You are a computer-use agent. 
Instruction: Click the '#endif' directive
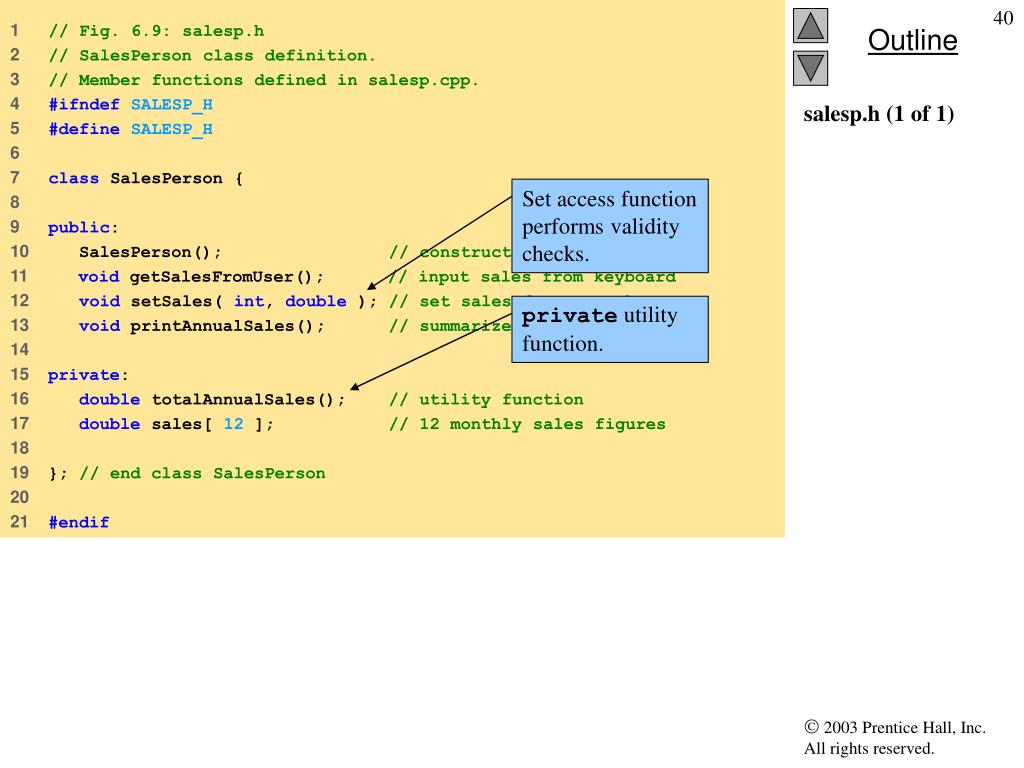coord(79,522)
